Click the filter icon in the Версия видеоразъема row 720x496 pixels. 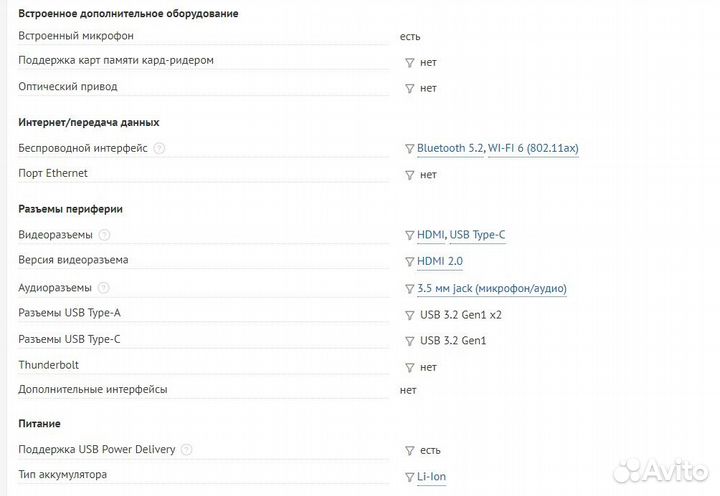(409, 262)
